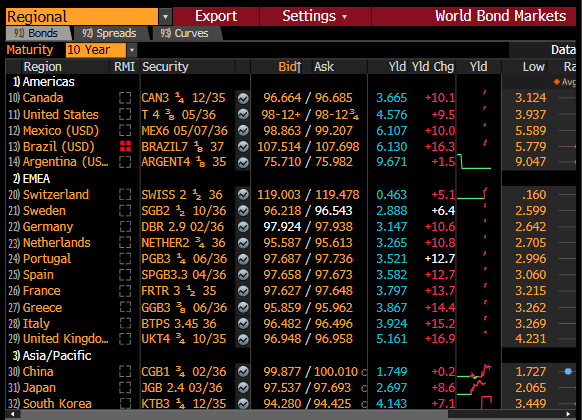Sort by the Yld Chg column header
This screenshot has height=420, width=582.
point(433,67)
